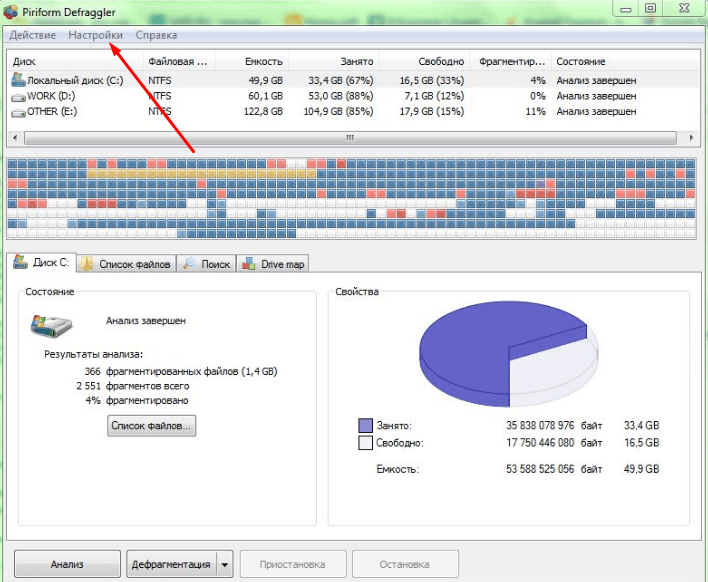Image resolution: width=708 pixels, height=582 pixels.
Task: Click the drive list horizontal scrollbar thumb
Action: click(350, 138)
